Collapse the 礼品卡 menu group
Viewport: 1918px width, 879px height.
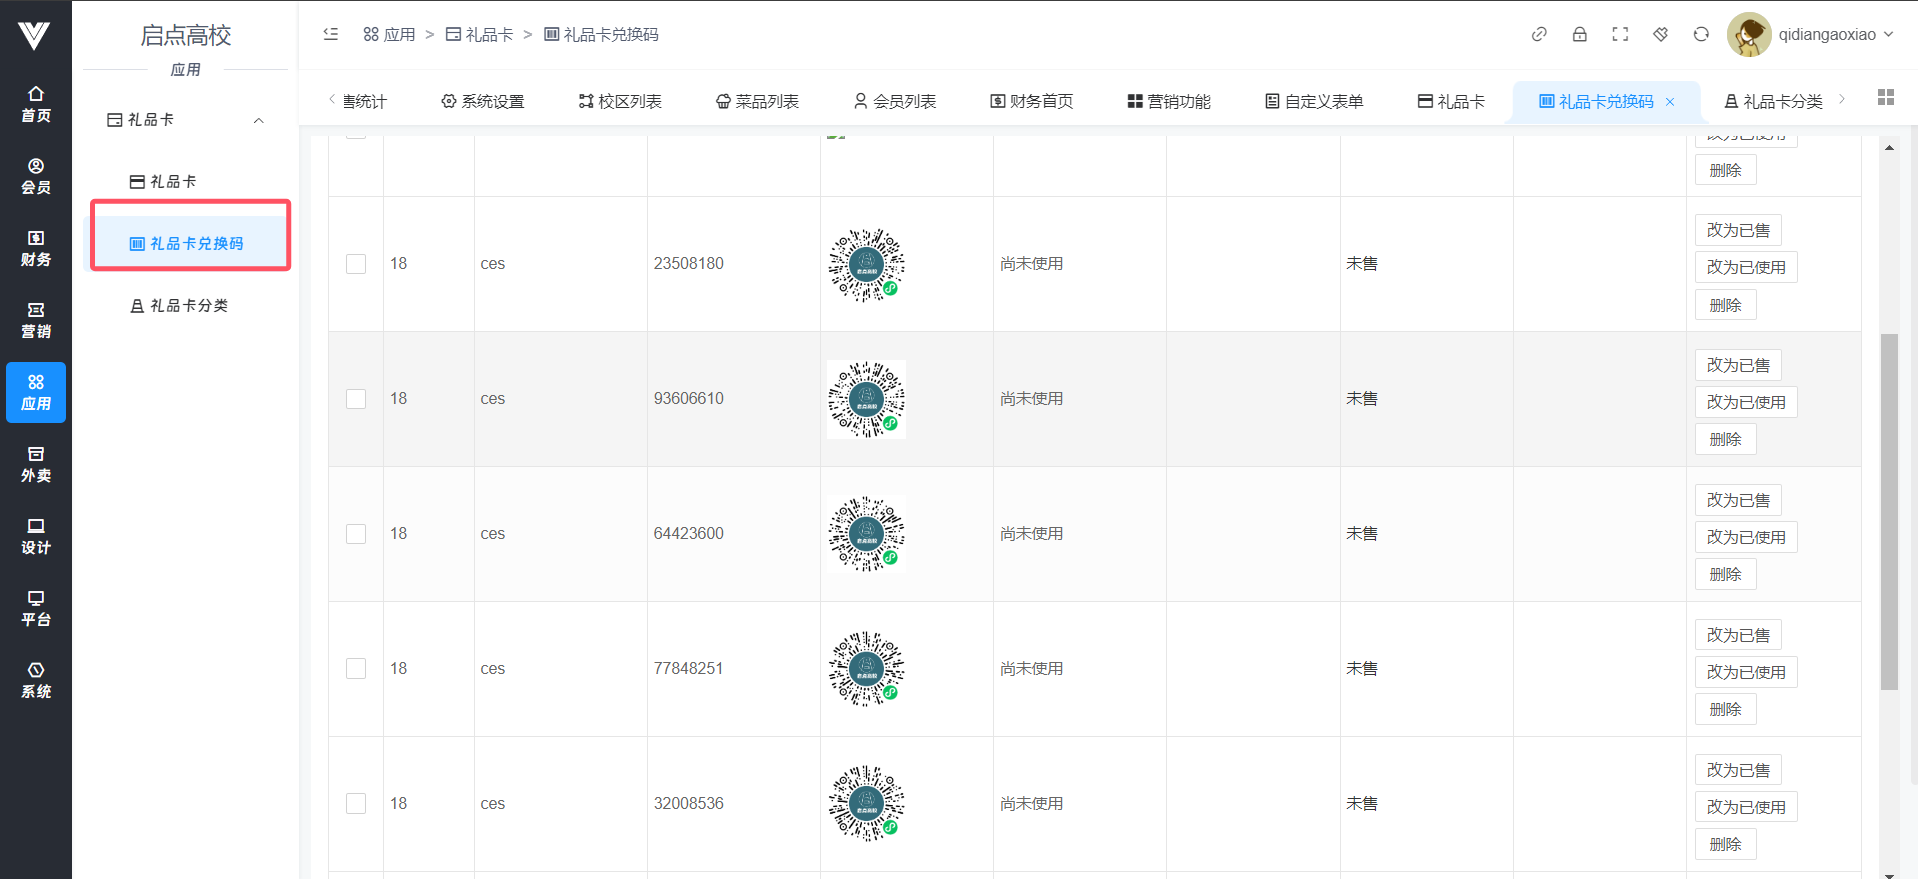(258, 120)
